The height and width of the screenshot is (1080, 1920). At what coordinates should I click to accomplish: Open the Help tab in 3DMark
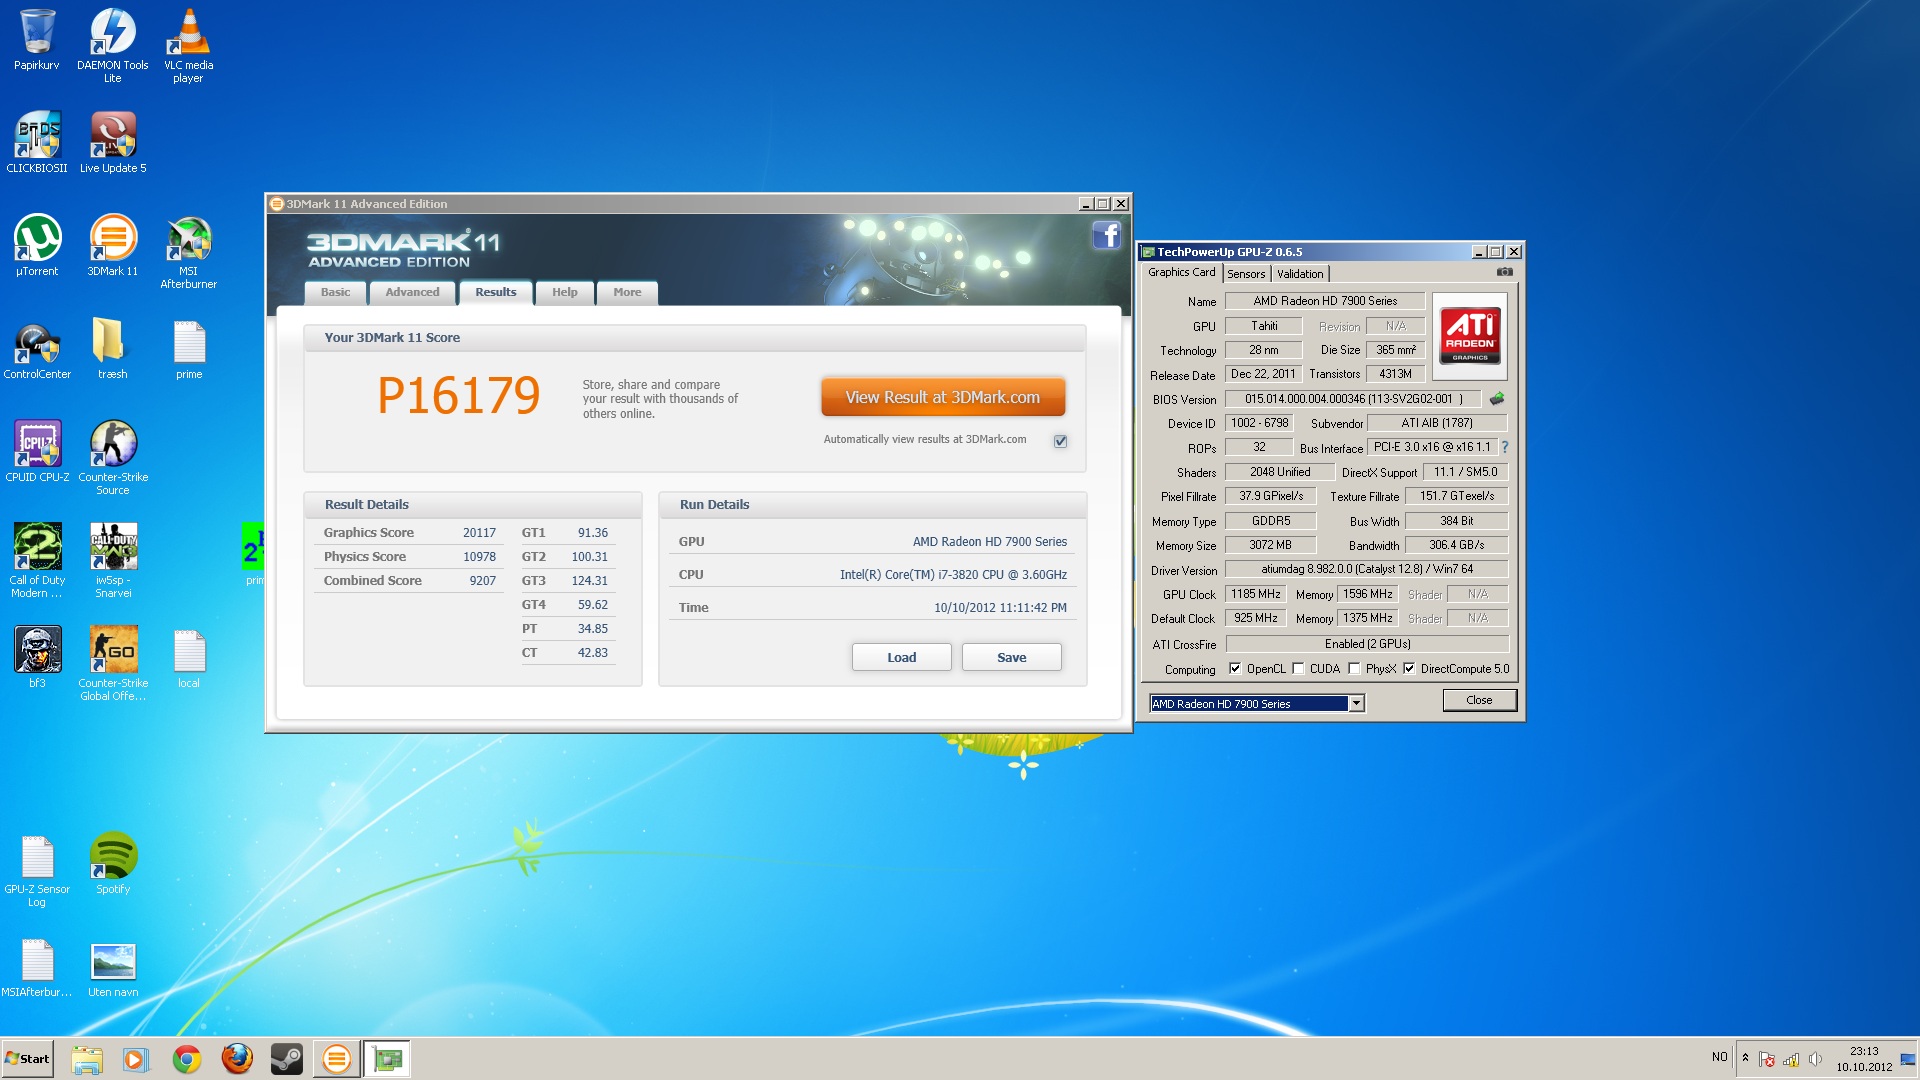(x=565, y=292)
